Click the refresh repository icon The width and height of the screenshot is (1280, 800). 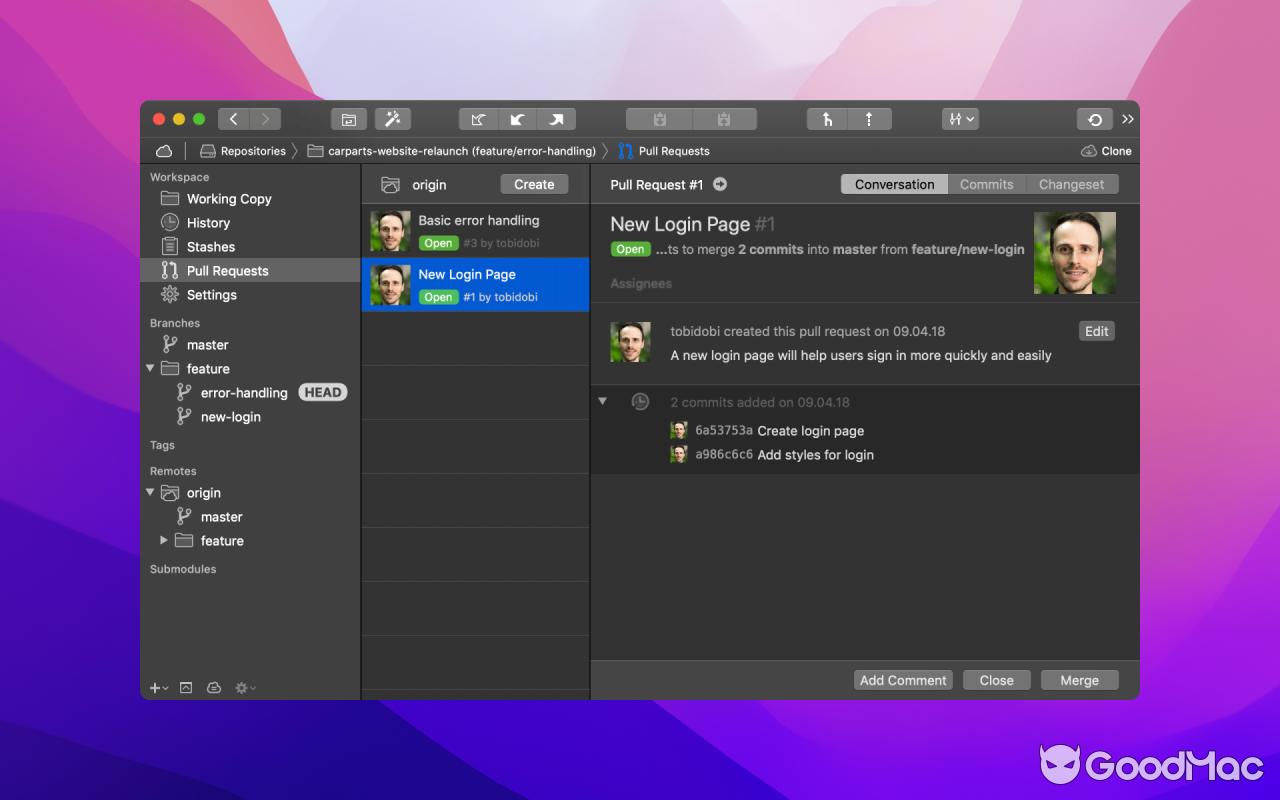1094,118
